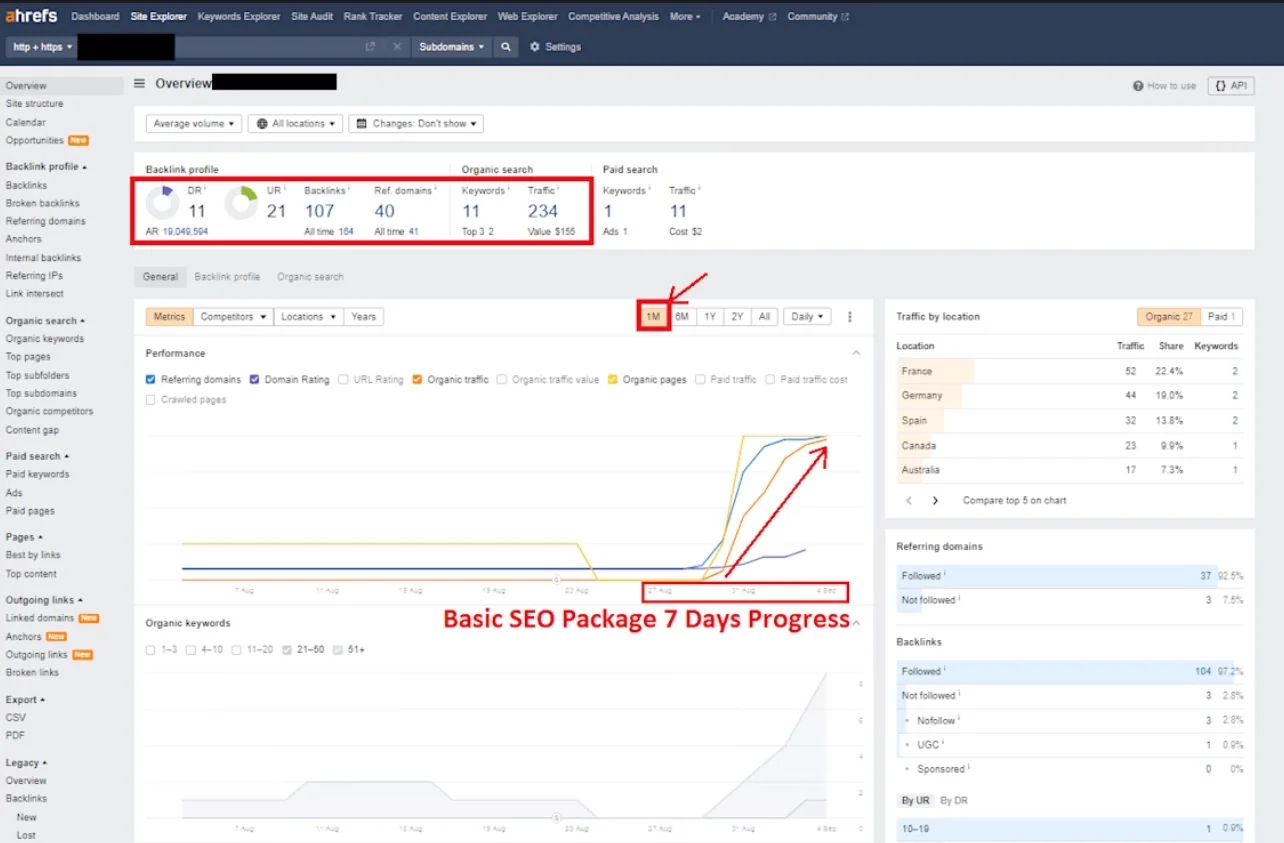The height and width of the screenshot is (843, 1284).
Task: Open the API panel
Action: (x=1230, y=86)
